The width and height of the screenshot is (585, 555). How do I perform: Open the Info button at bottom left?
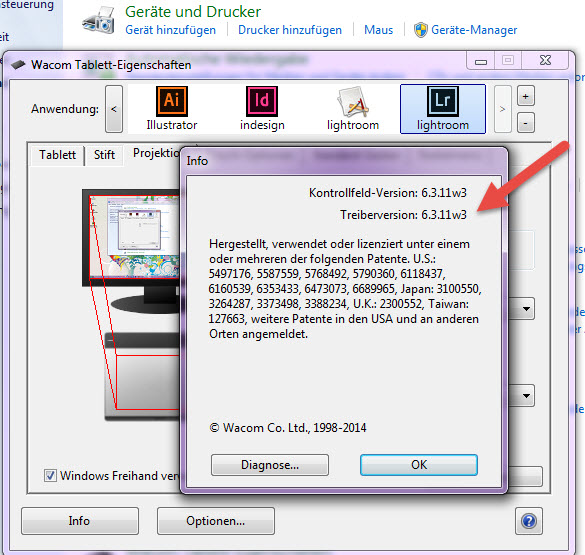pos(80,521)
